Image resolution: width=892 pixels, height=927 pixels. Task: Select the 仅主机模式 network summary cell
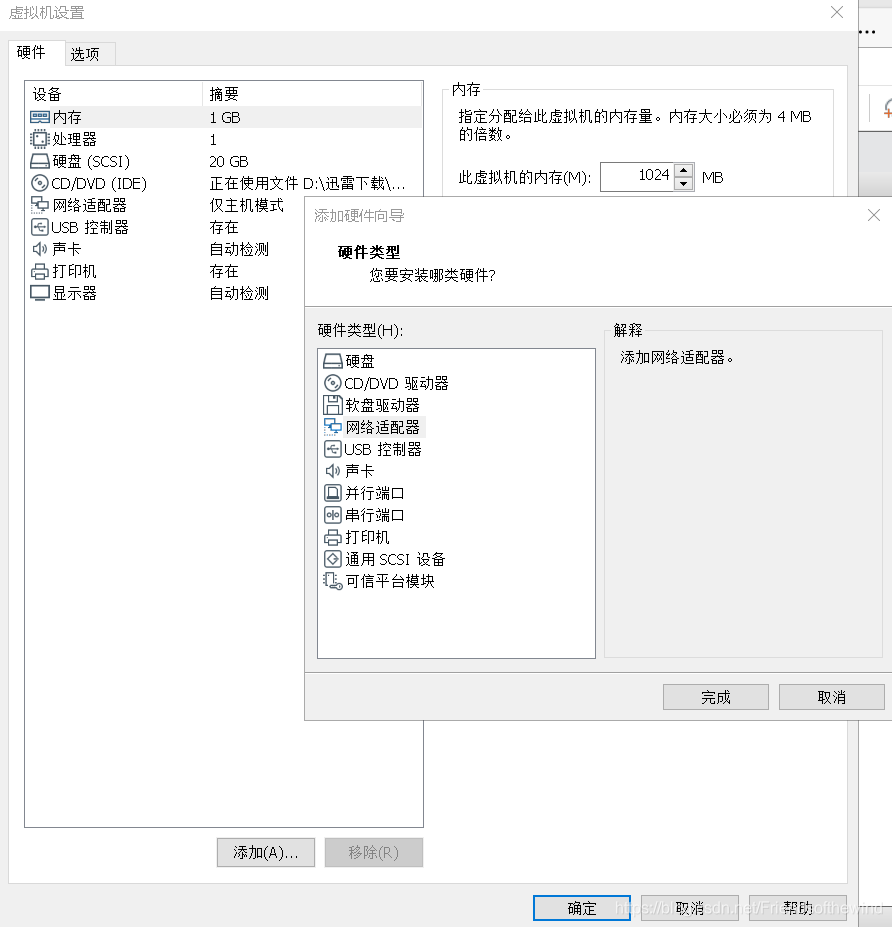coord(246,205)
